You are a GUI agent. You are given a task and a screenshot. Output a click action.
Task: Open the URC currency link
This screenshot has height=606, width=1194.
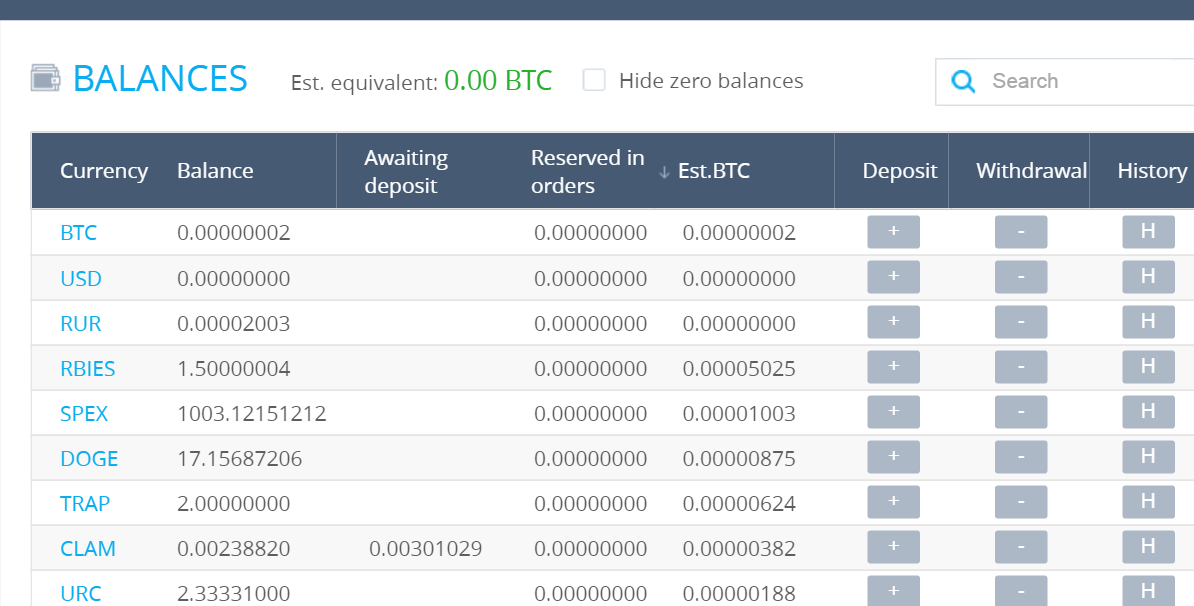[x=81, y=593]
